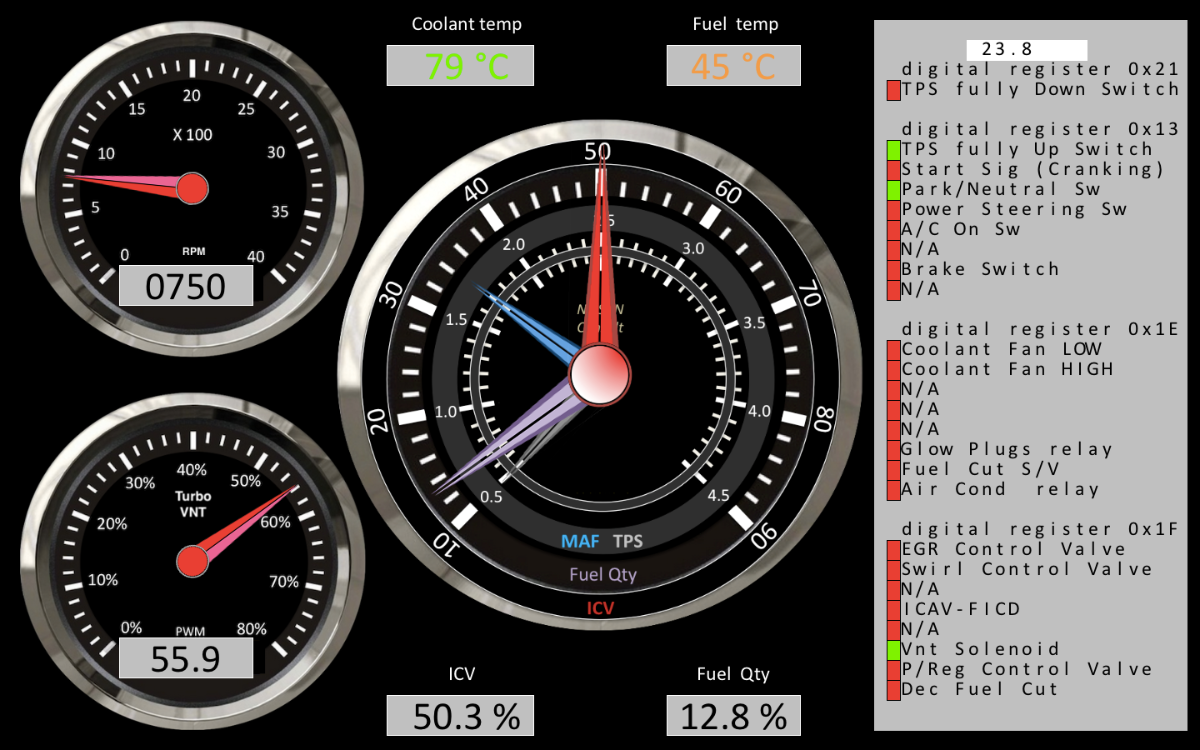
Task: Click the "ICV" label above 50.3 %
Action: 461,674
